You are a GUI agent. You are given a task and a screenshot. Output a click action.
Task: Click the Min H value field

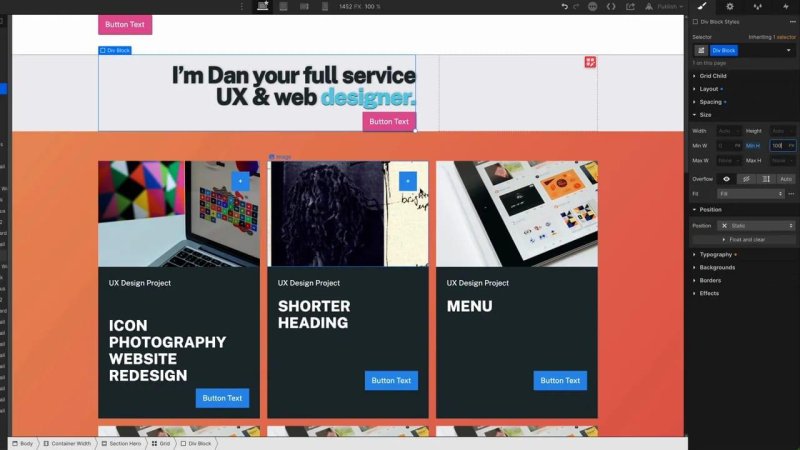click(x=783, y=146)
